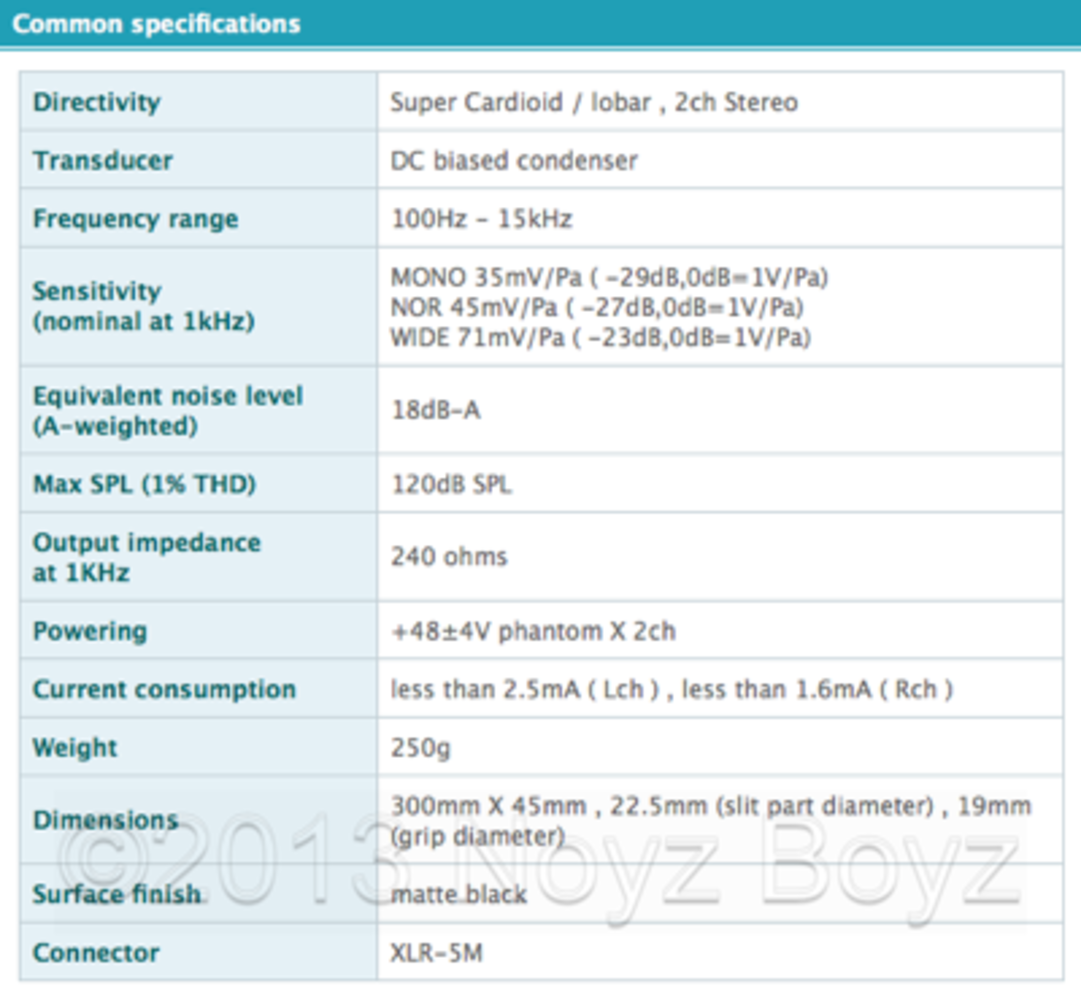Screen dimensions: 1081x1000
Task: Click the WIDE 71mV/Pa sensitivity line
Action: (600, 338)
